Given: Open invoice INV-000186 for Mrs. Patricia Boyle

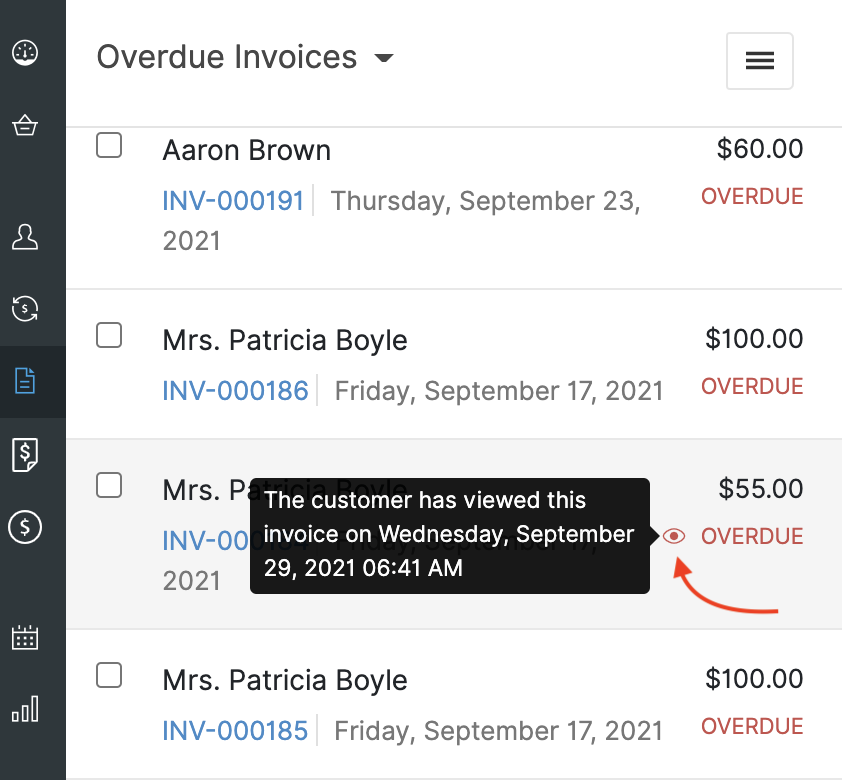Looking at the screenshot, I should pos(235,391).
